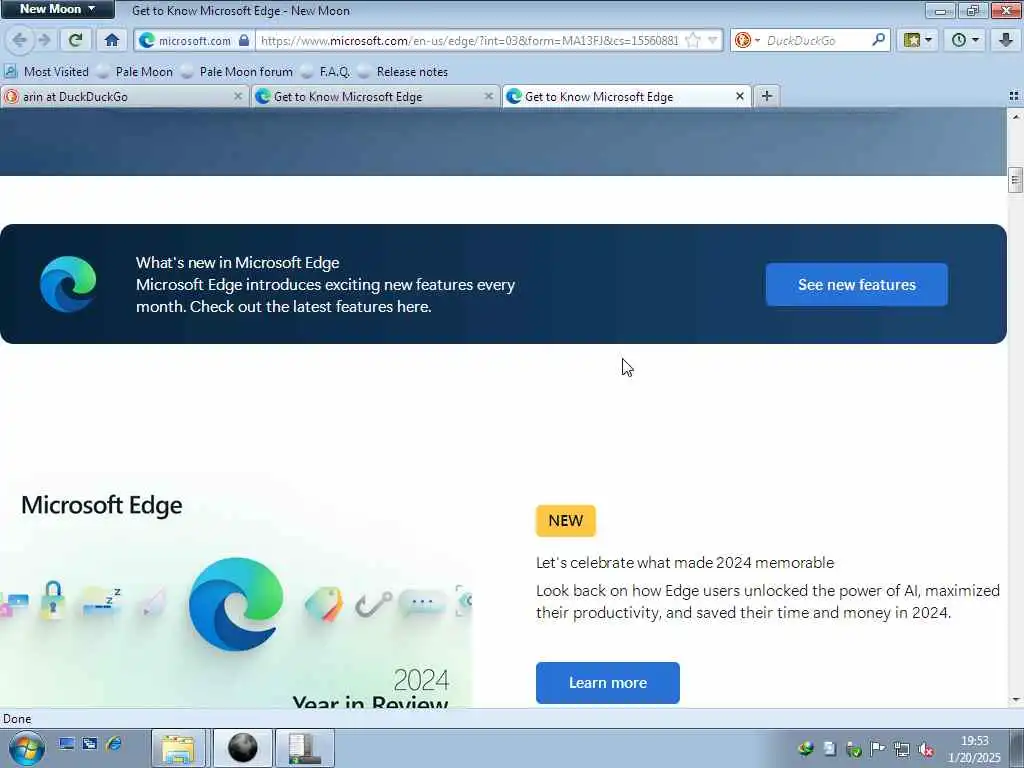Open Most Visited bookmarks folder
Viewport: 1024px width, 768px height.
47,72
